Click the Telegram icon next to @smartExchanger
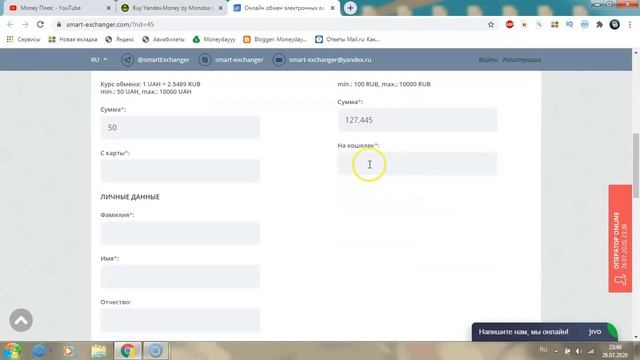640x360 pixels. pos(127,60)
